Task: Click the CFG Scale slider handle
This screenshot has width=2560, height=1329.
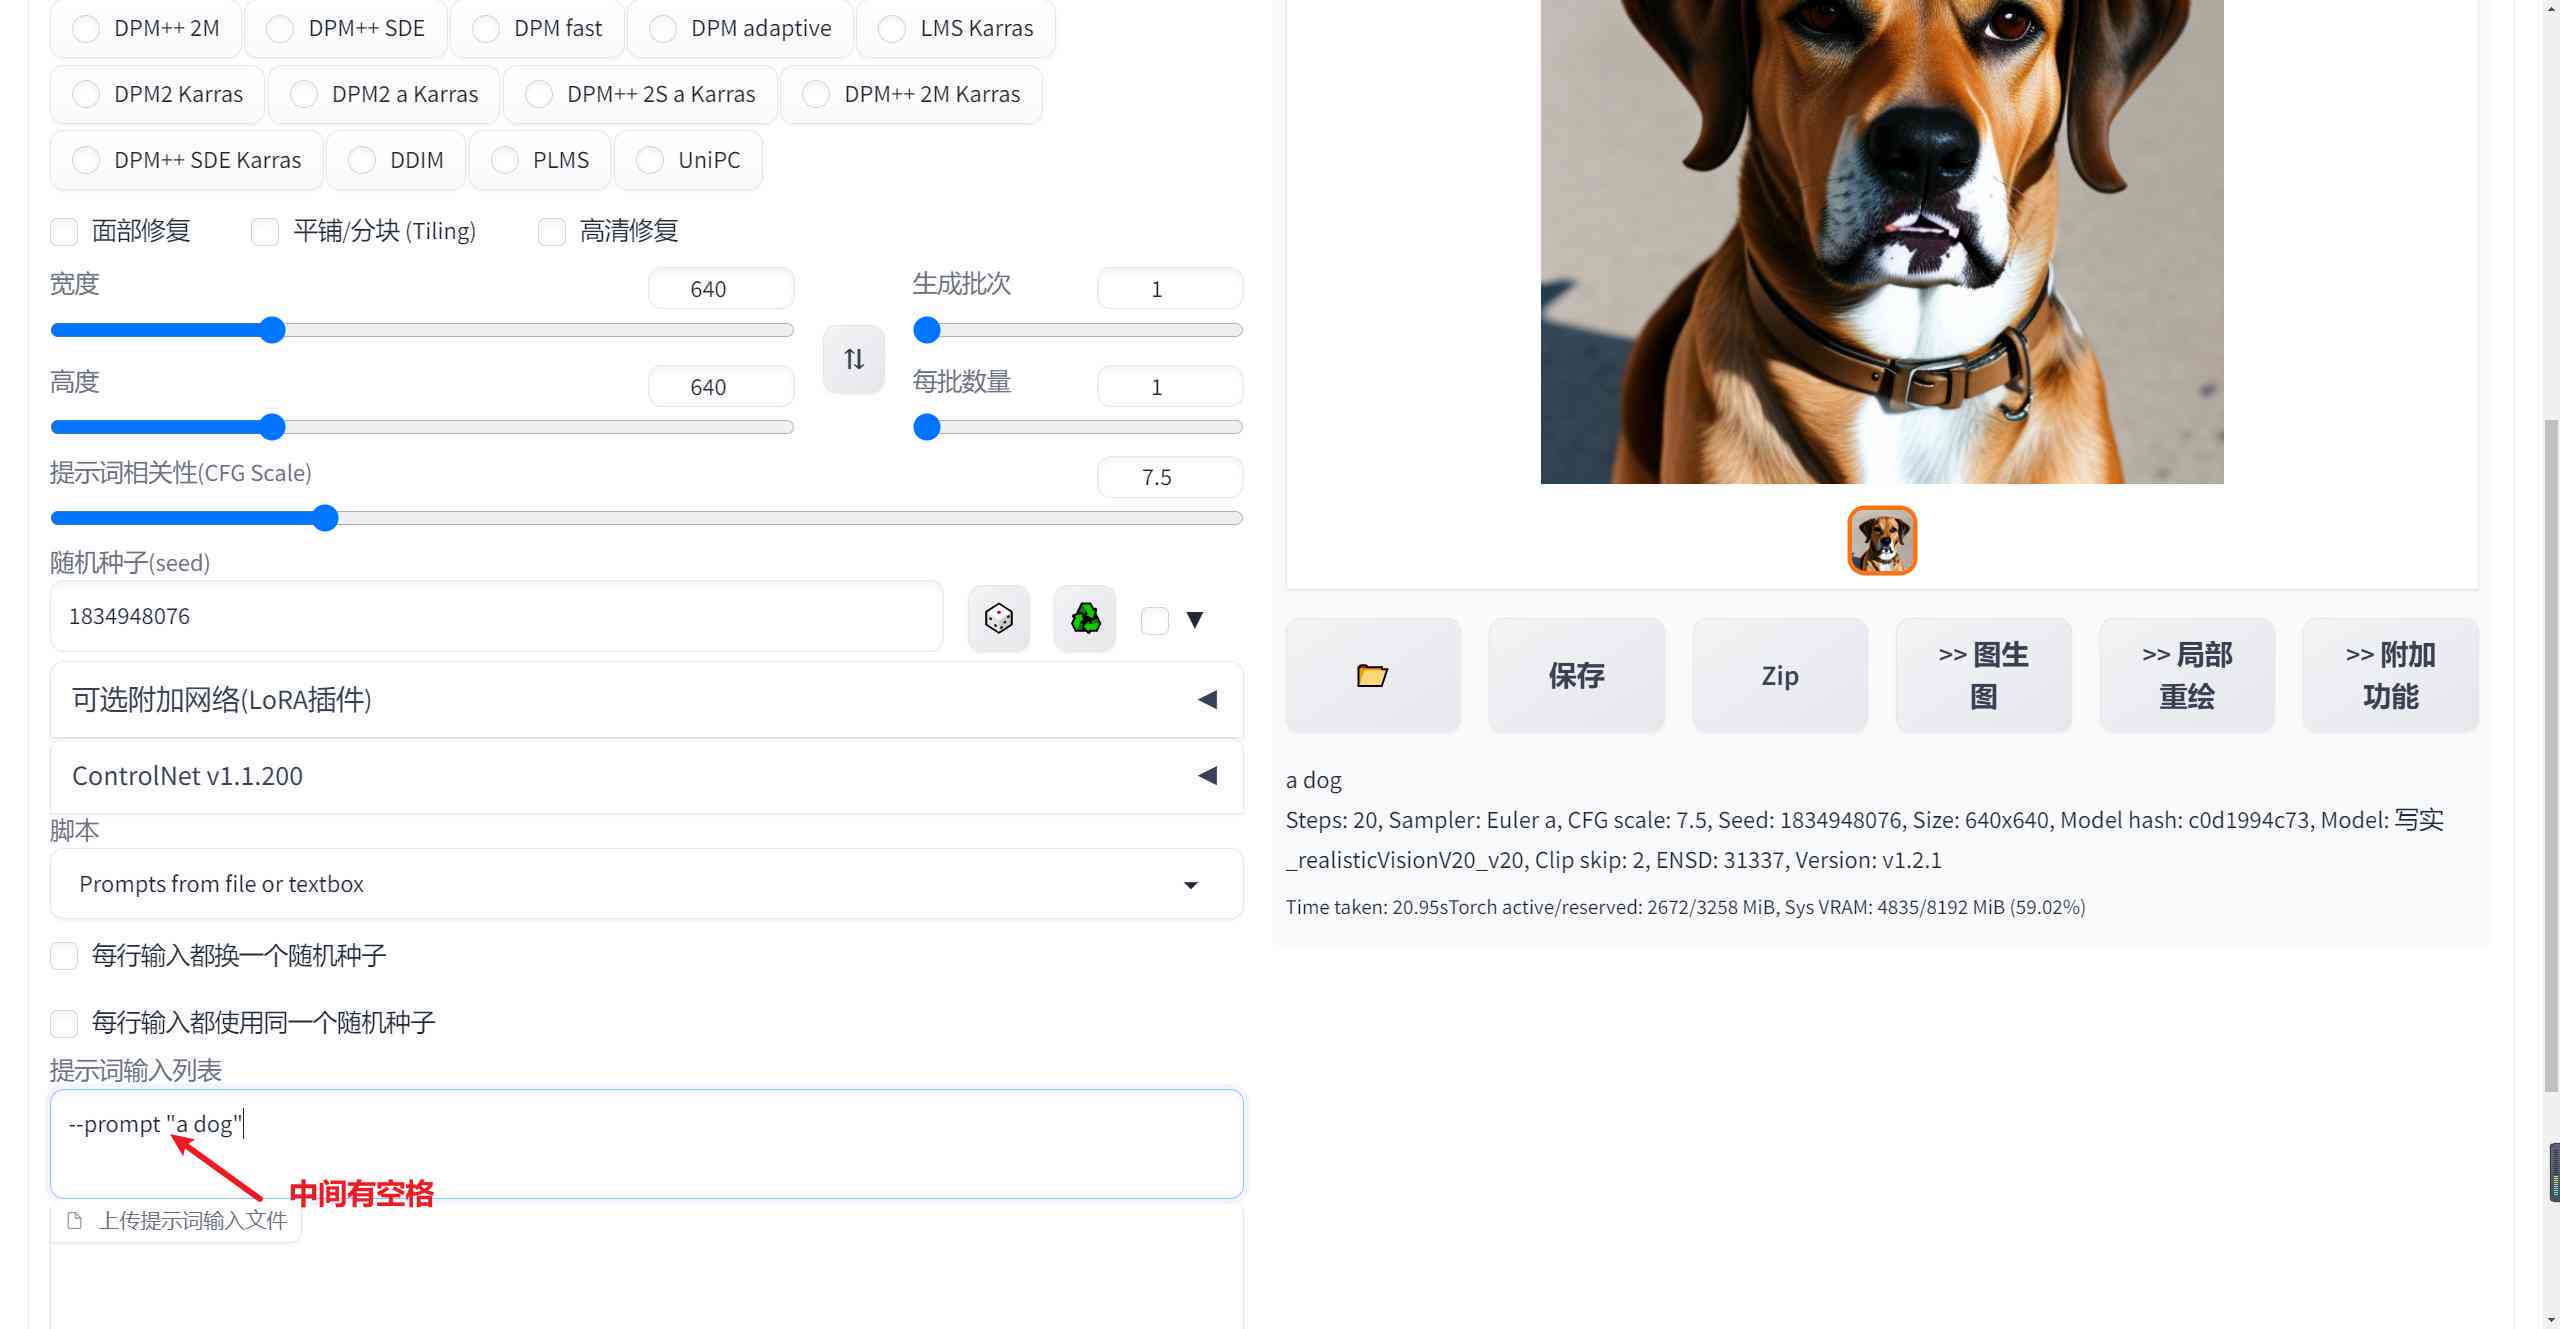Action: click(325, 518)
